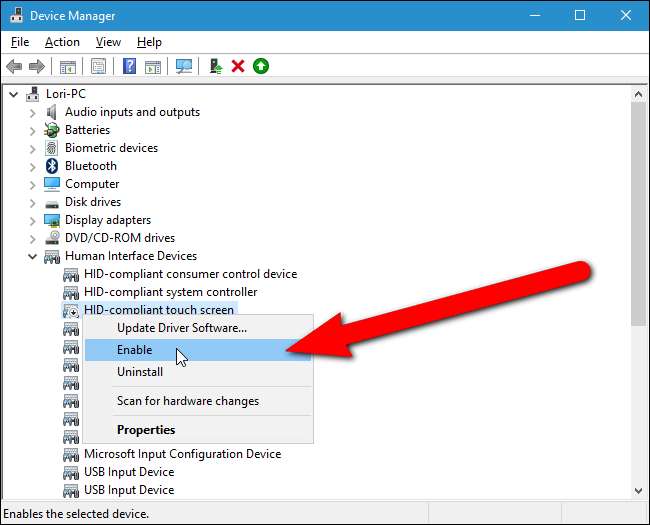Collapse the Lori-PC root node

pos(14,94)
